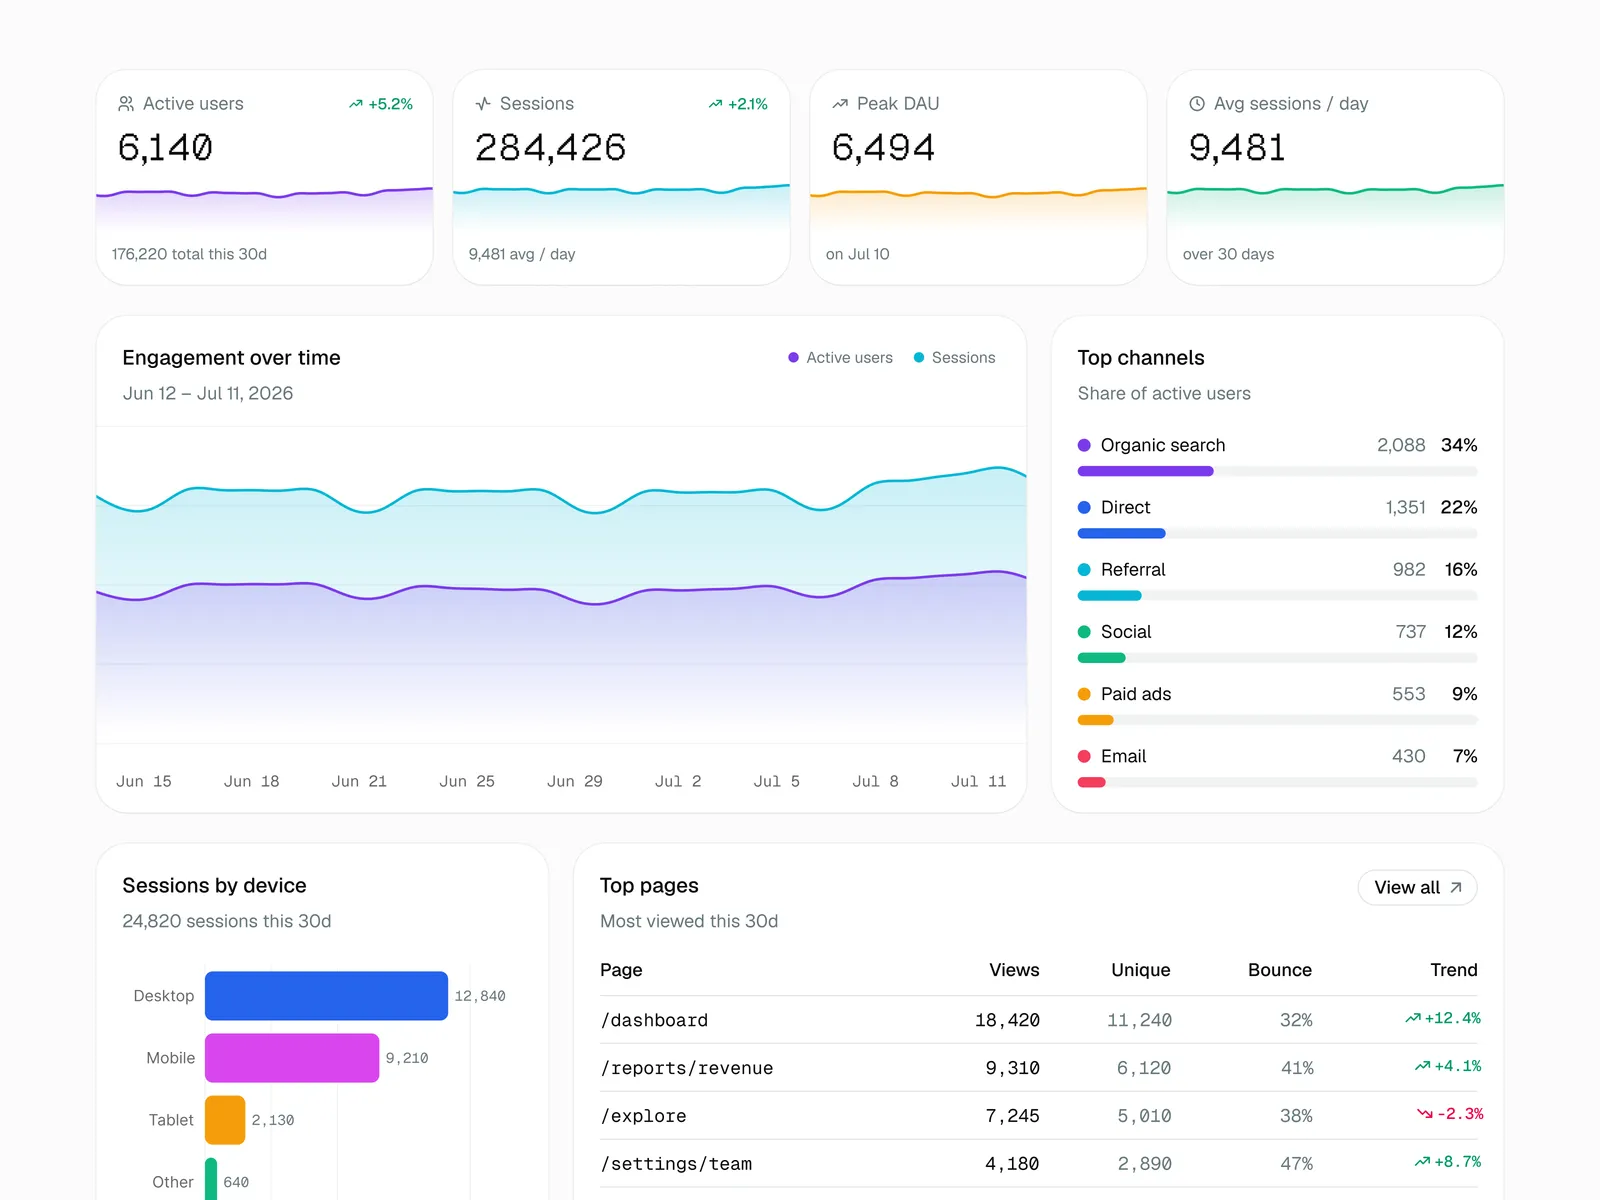Toggle the Active users legend series
Image resolution: width=1600 pixels, height=1200 pixels.
840,358
